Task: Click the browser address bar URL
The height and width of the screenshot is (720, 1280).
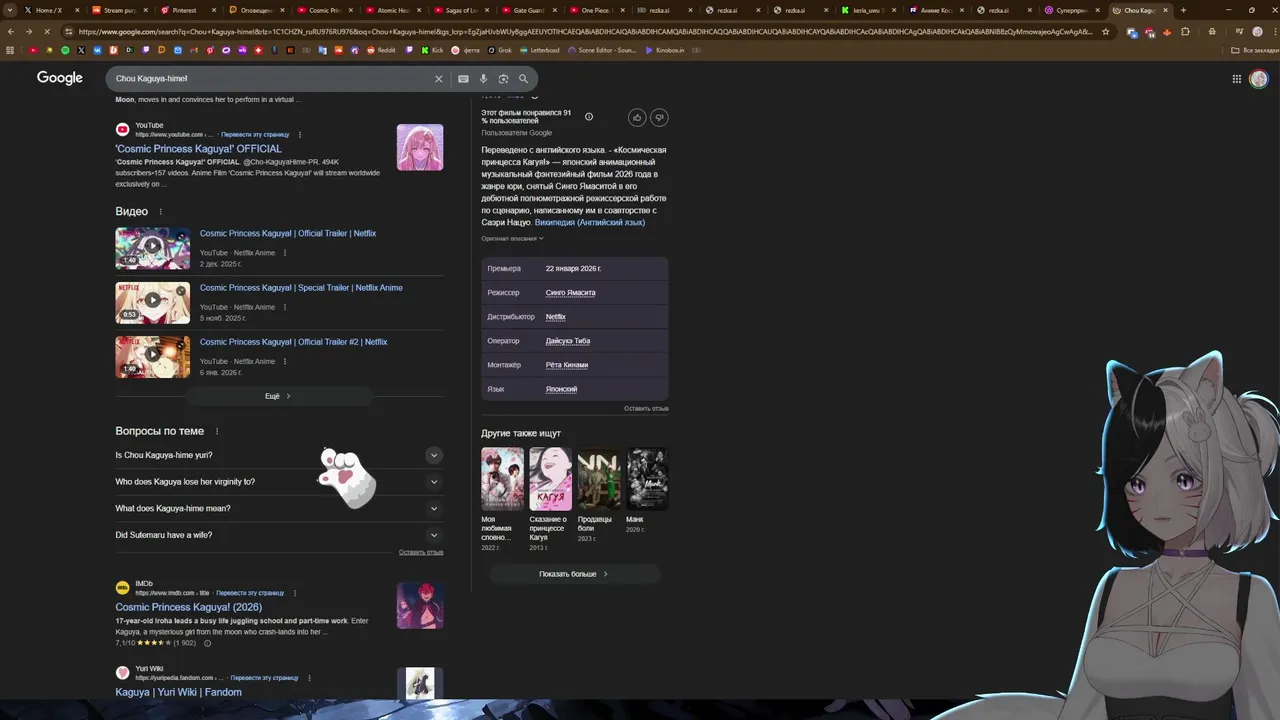Action: point(585,31)
